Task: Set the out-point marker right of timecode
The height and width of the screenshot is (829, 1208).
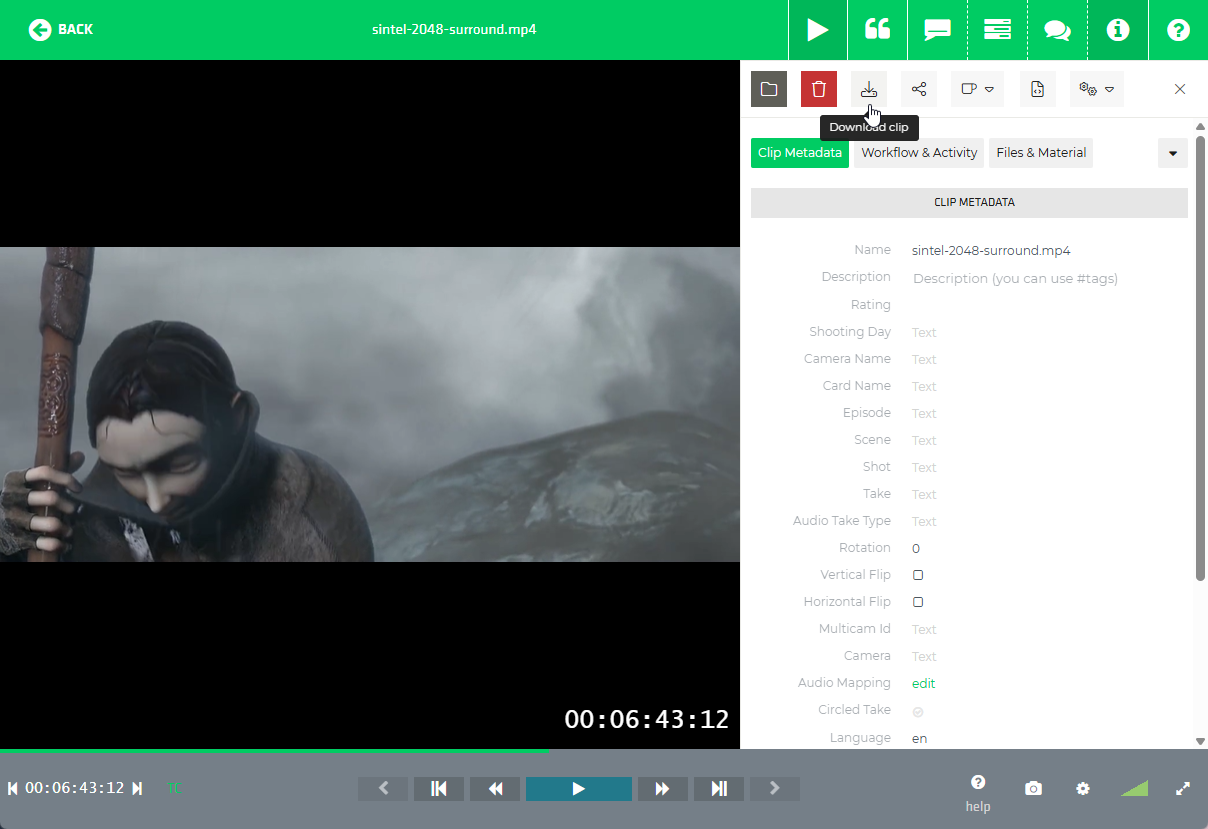Action: click(x=137, y=788)
